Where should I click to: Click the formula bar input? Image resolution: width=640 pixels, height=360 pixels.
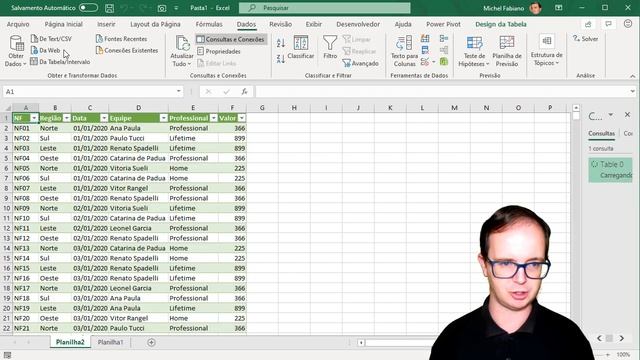coord(442,91)
